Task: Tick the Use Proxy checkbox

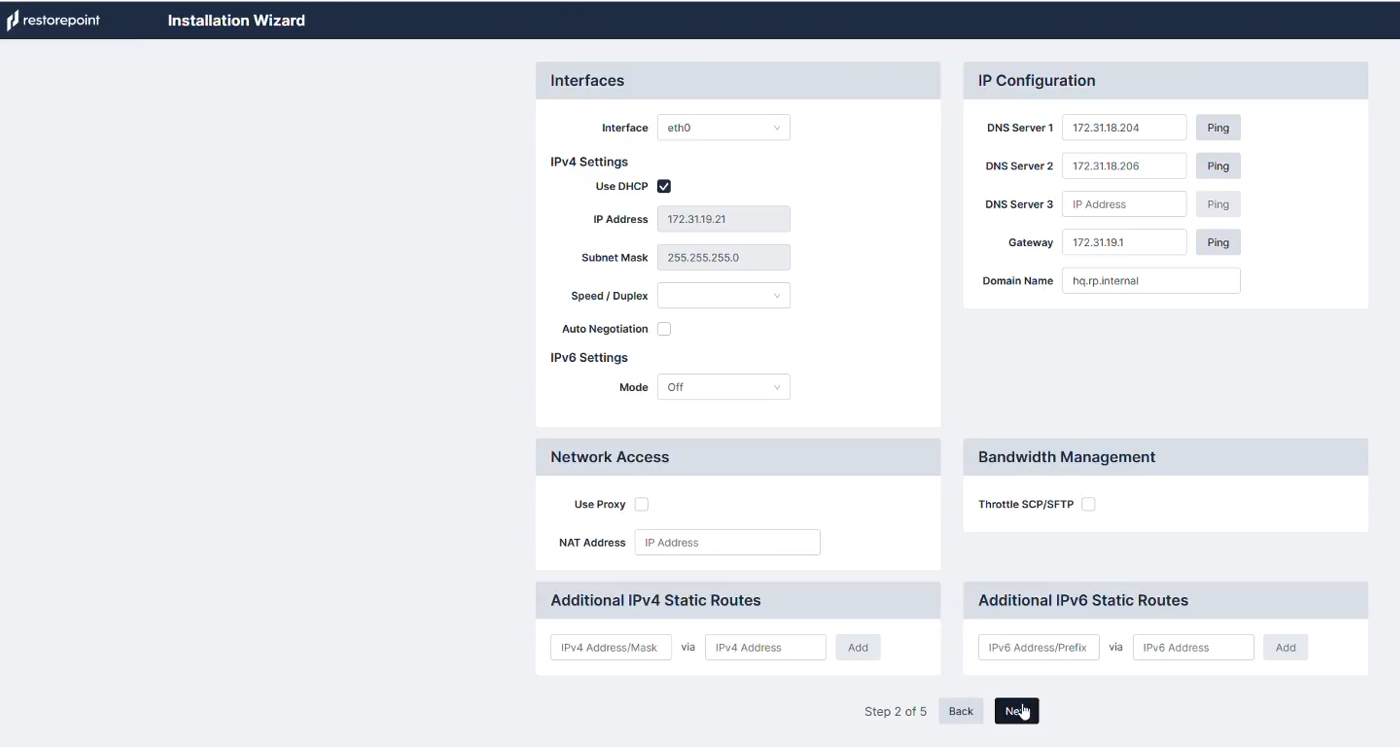Action: coord(641,505)
